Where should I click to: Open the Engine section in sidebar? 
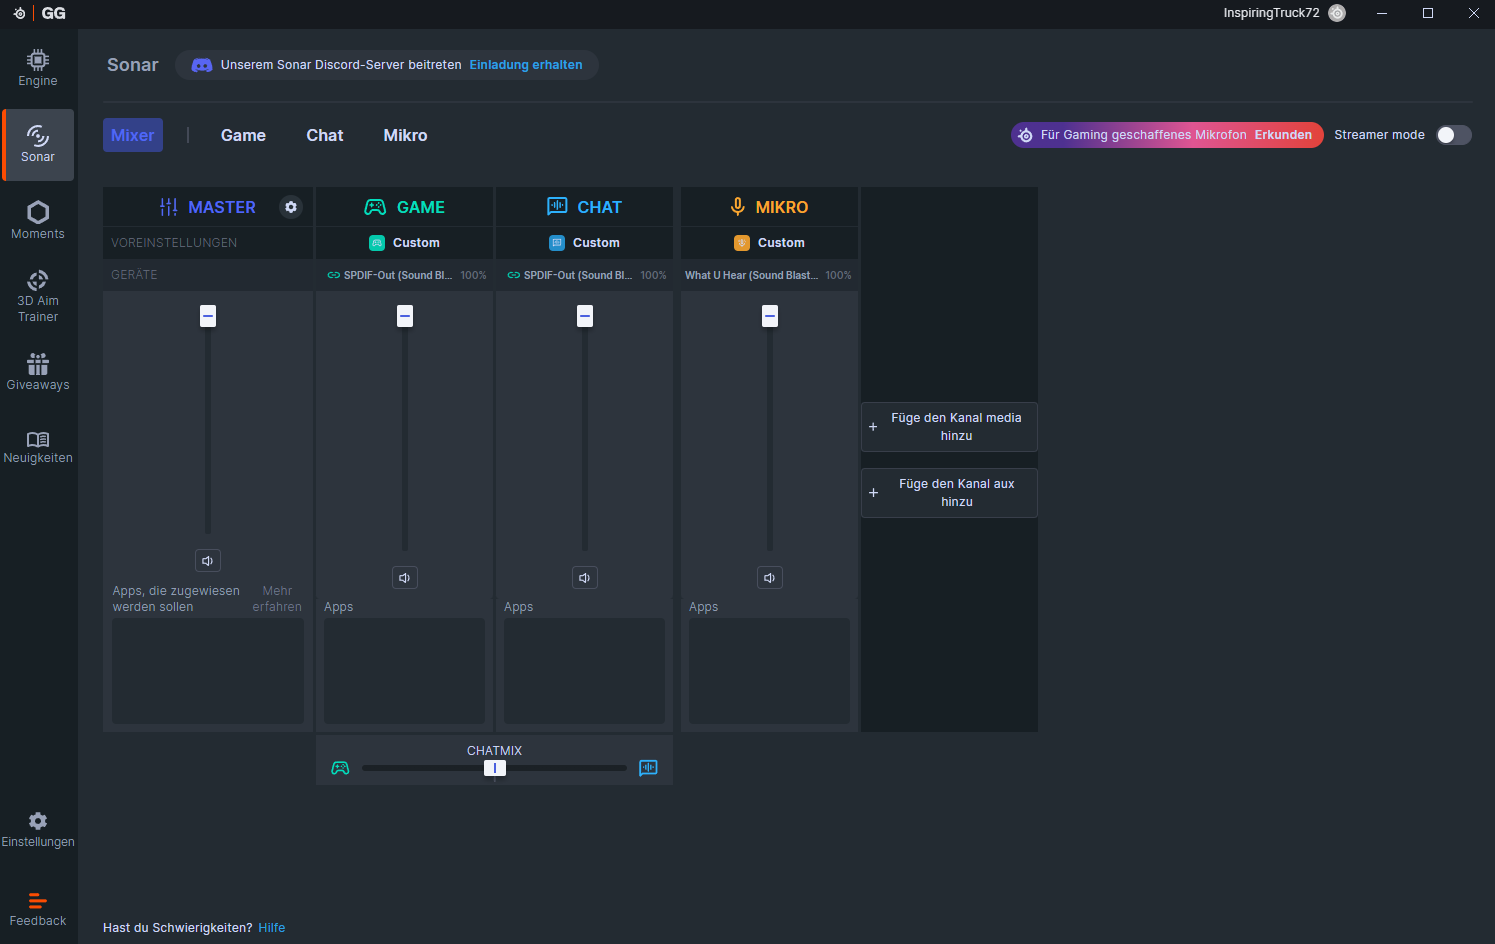38,68
